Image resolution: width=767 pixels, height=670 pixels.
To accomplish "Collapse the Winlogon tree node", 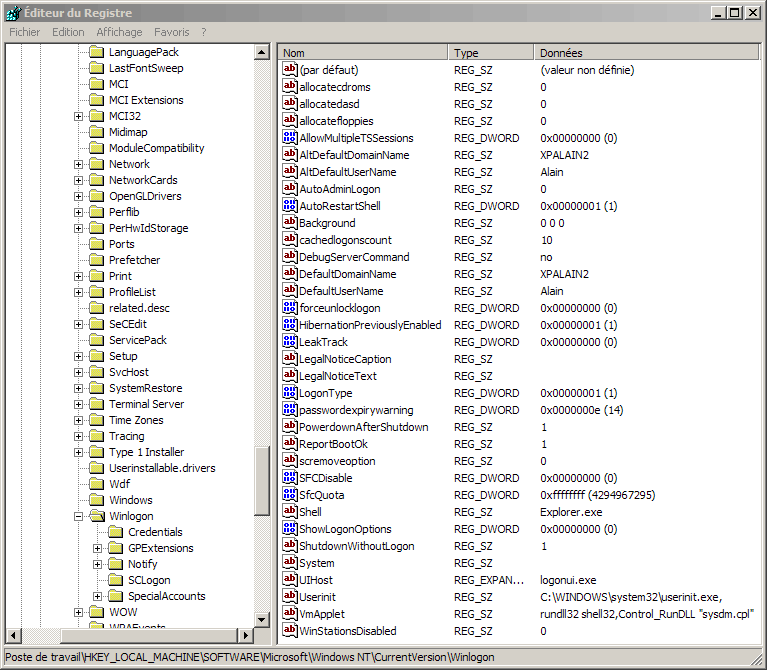I will point(78,516).
